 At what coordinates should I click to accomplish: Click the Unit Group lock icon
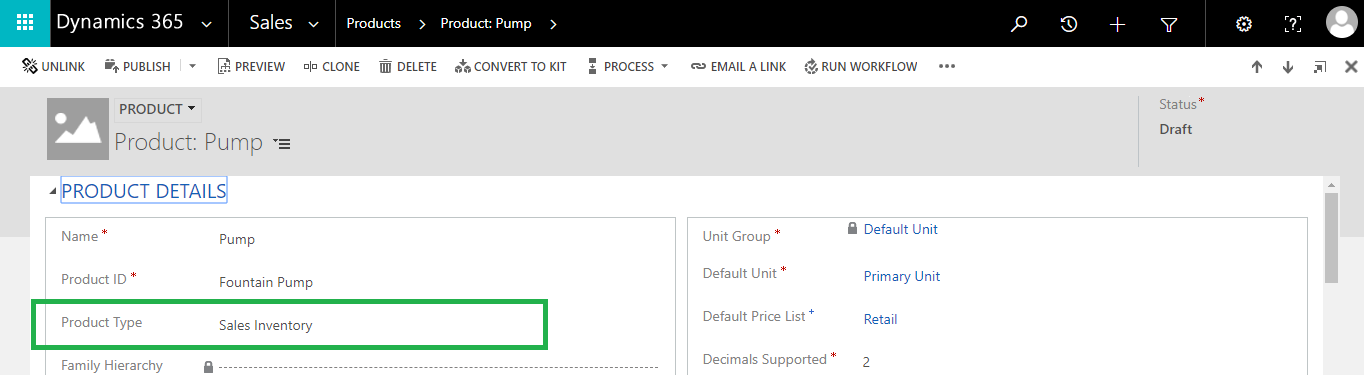852,228
